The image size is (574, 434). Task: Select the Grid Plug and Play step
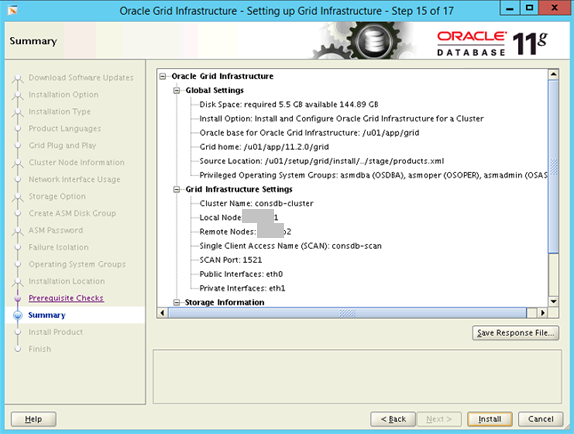[x=62, y=146]
